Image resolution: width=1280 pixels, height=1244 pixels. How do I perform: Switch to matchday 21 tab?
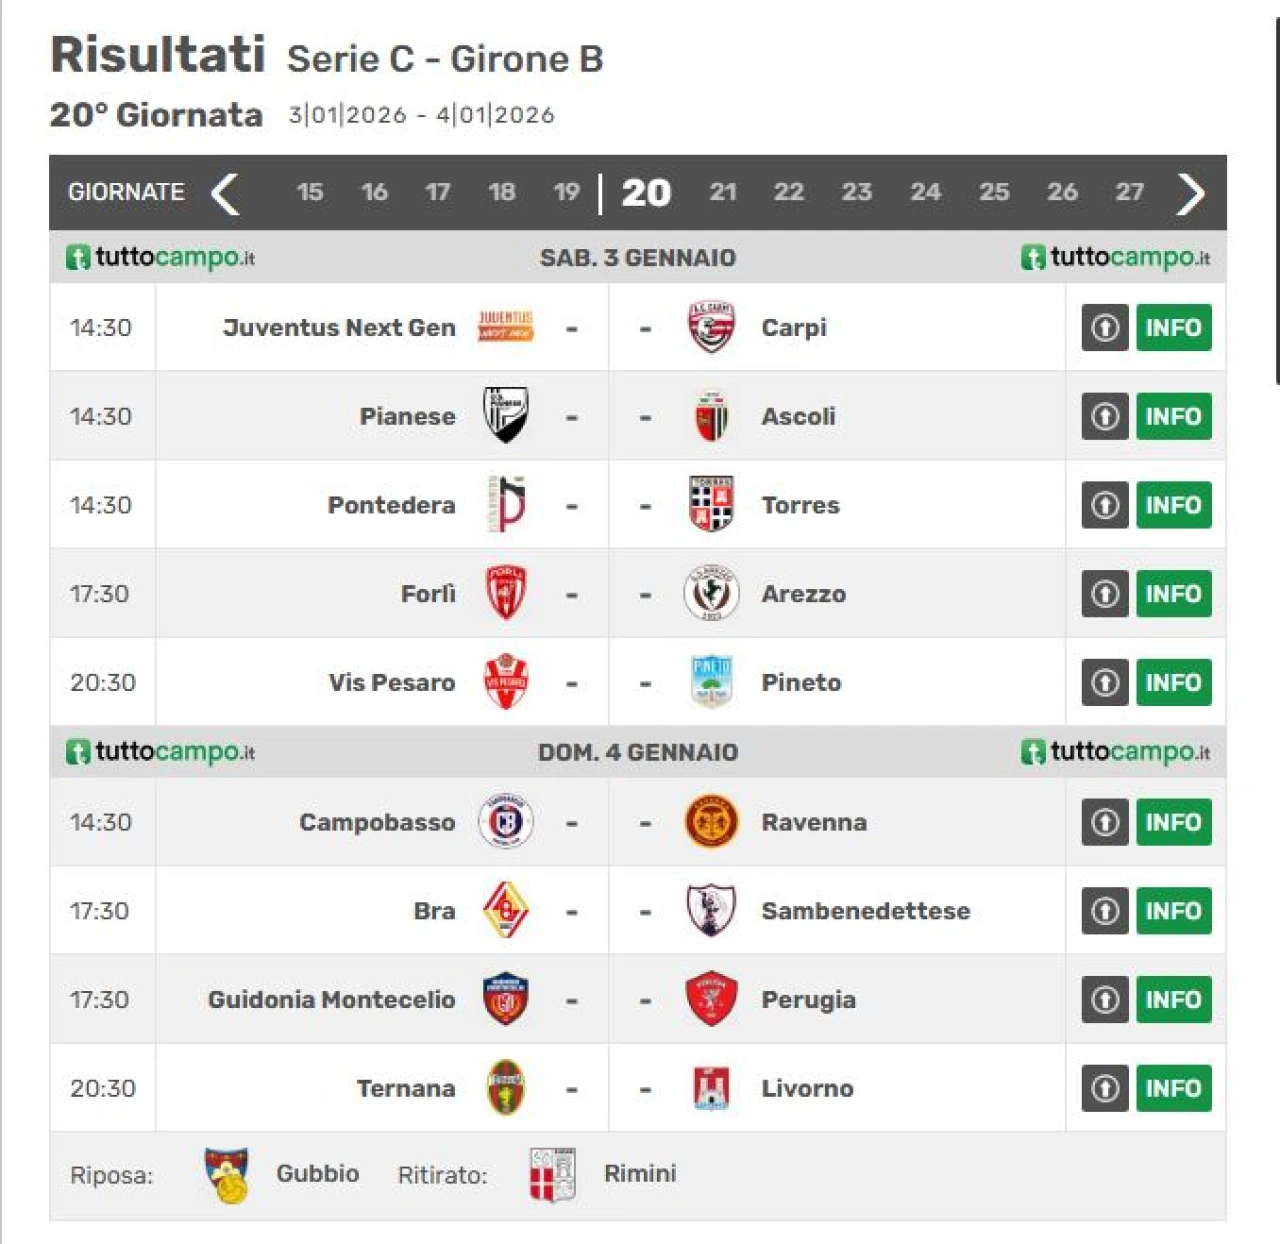pos(723,192)
